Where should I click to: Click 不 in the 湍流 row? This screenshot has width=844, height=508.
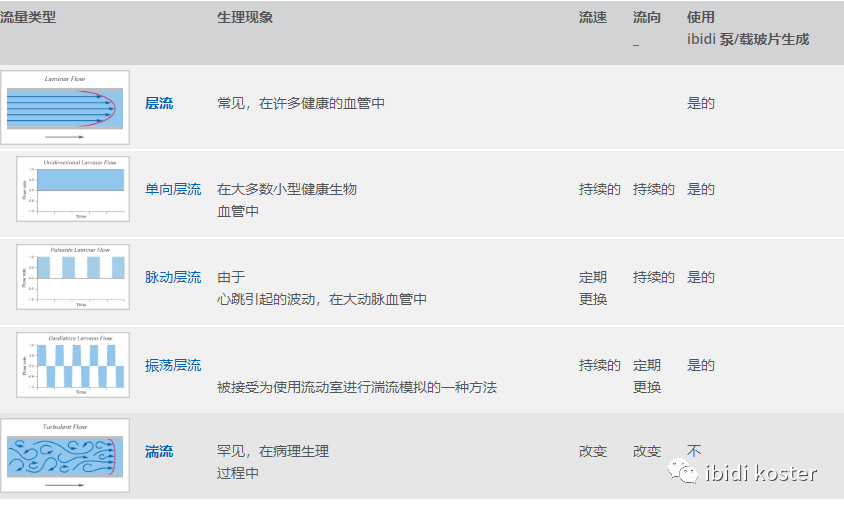coord(694,450)
